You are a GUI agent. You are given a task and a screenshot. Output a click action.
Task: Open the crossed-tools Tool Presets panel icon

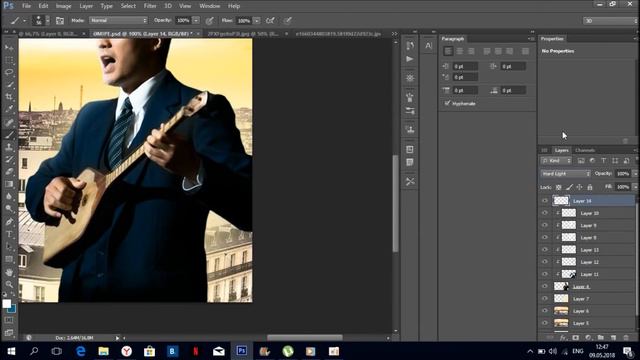pos(410,181)
